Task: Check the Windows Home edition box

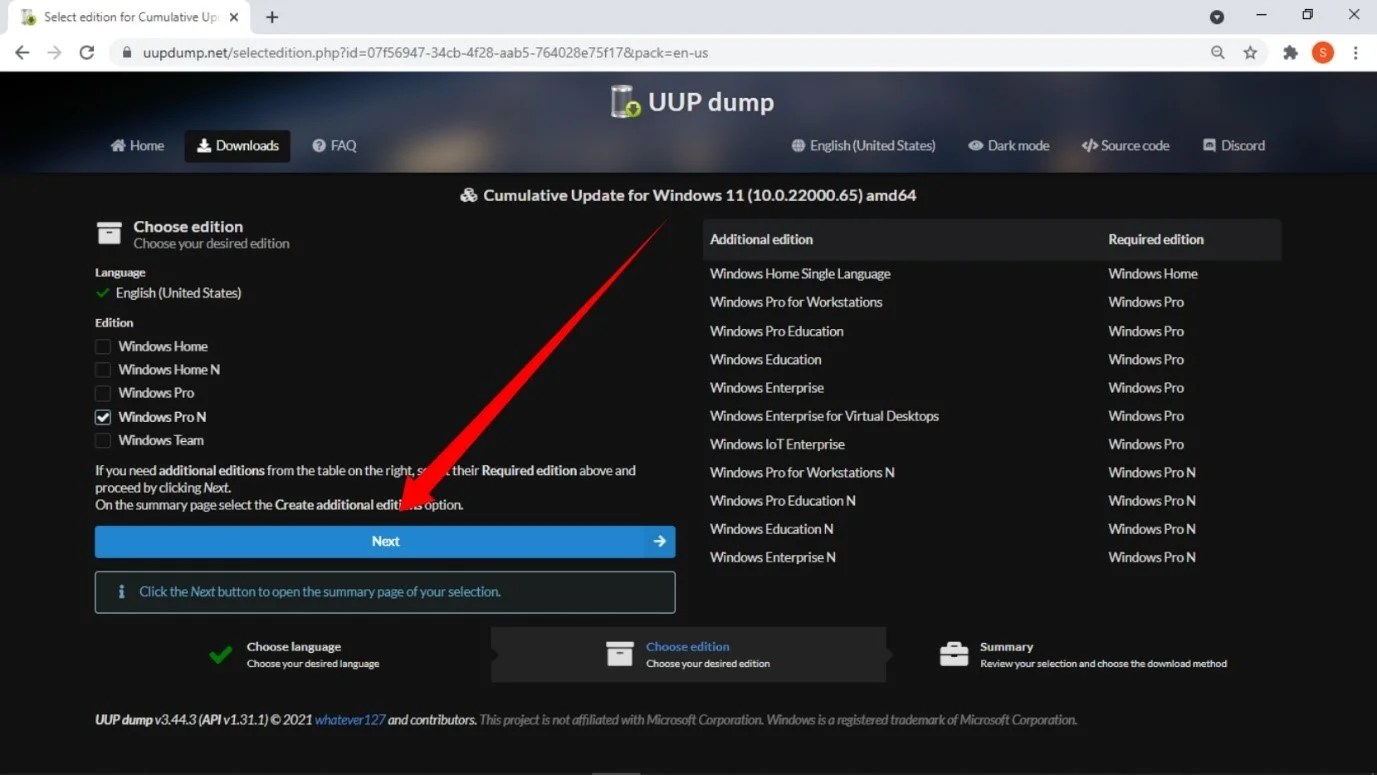Action: click(103, 347)
